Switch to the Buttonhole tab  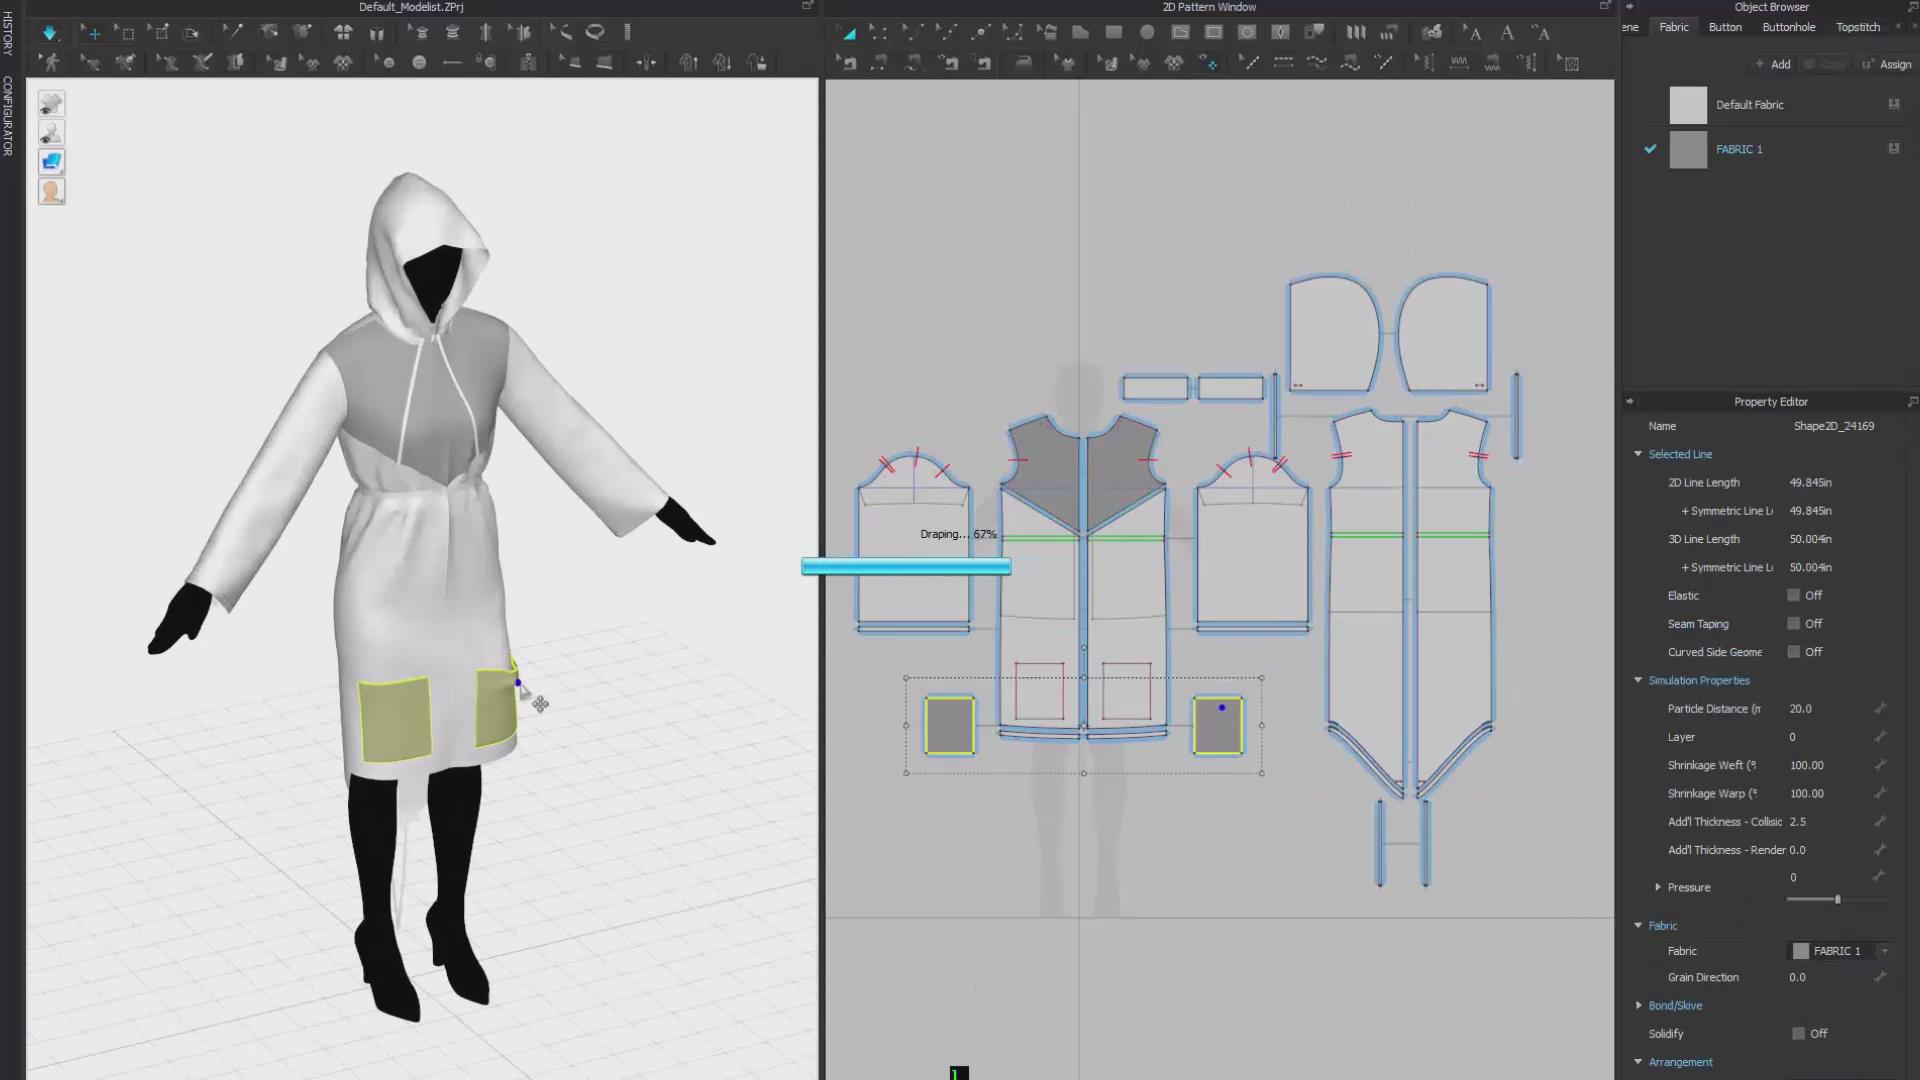[x=1789, y=27]
